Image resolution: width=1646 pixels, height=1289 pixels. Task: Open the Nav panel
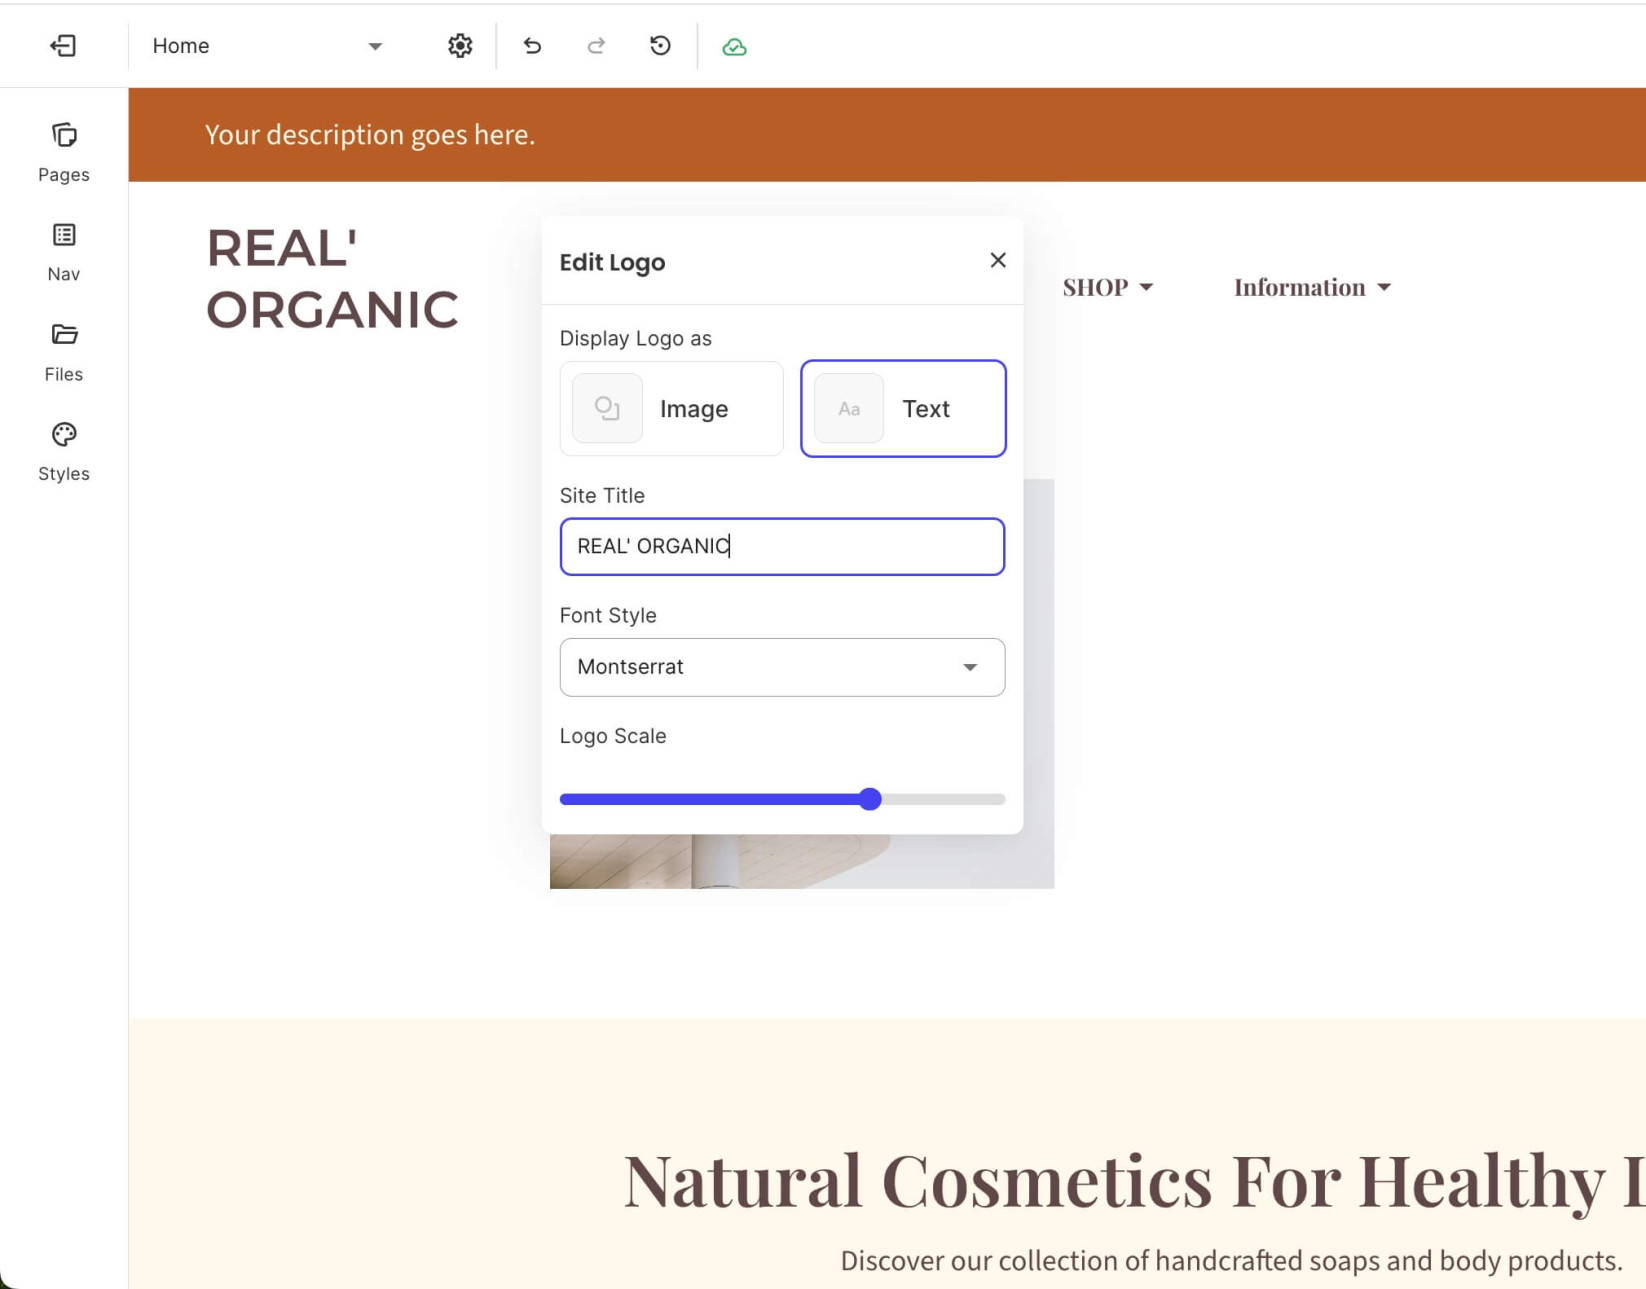64,252
